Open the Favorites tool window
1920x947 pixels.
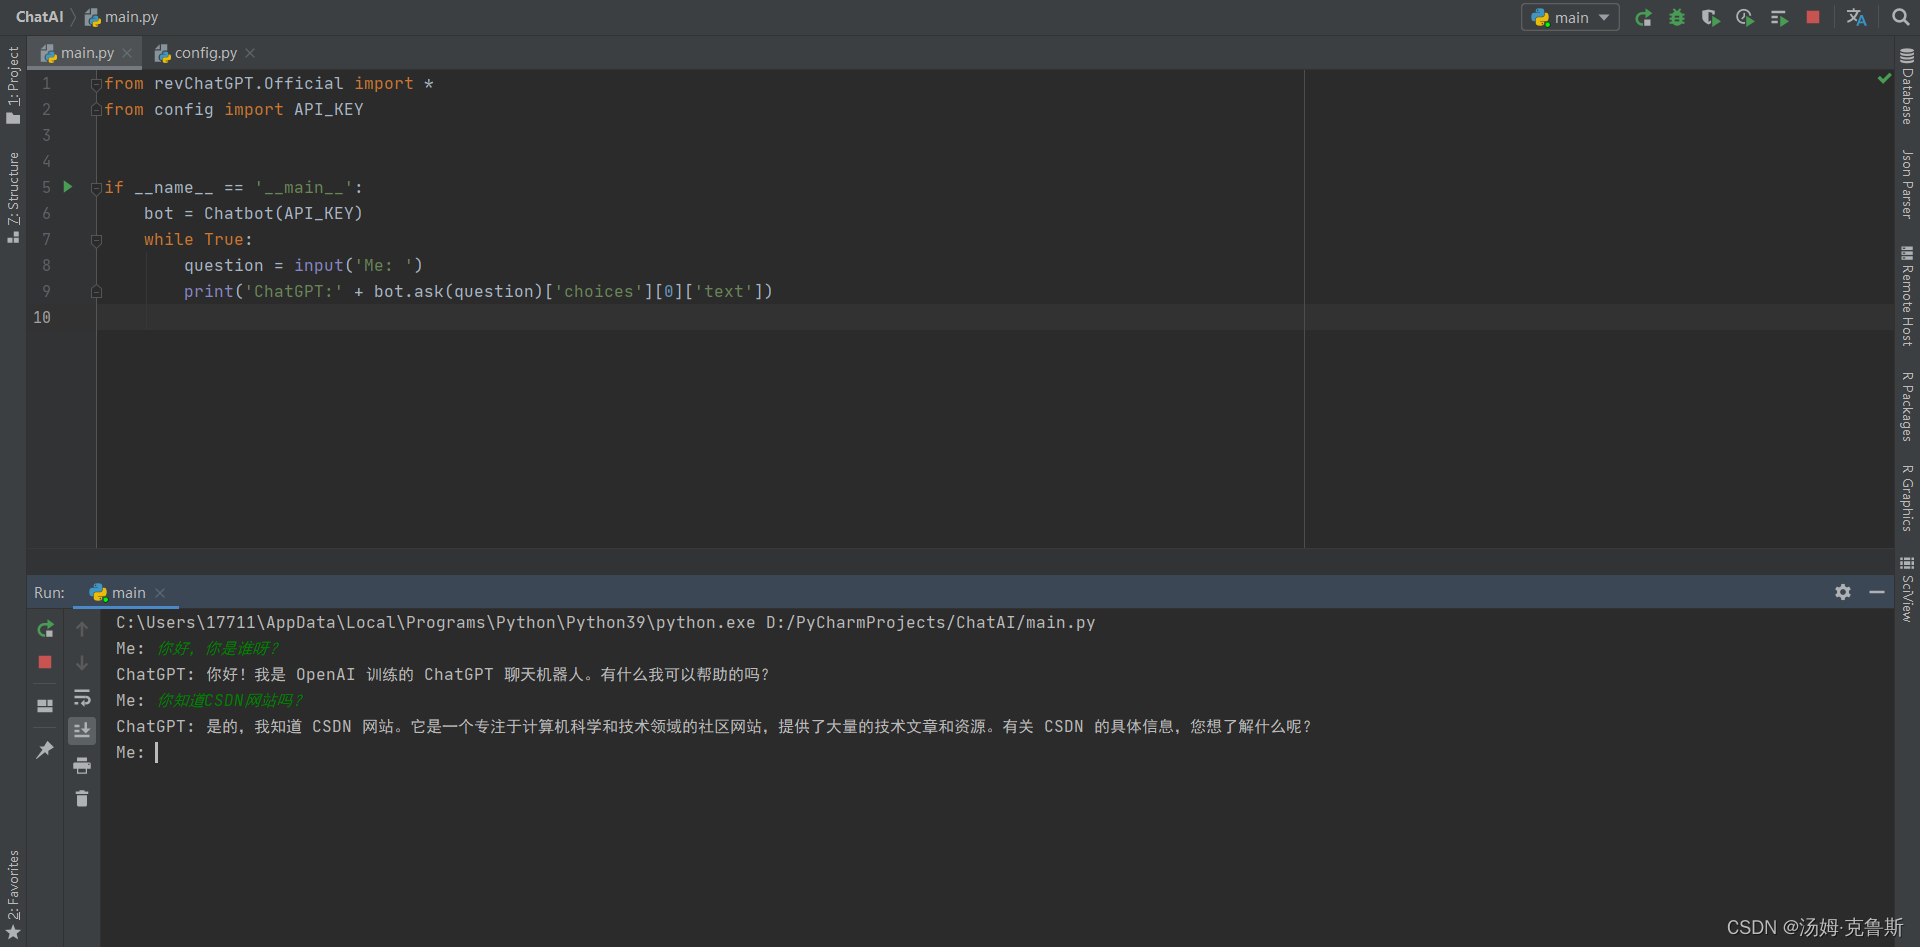pos(13,894)
